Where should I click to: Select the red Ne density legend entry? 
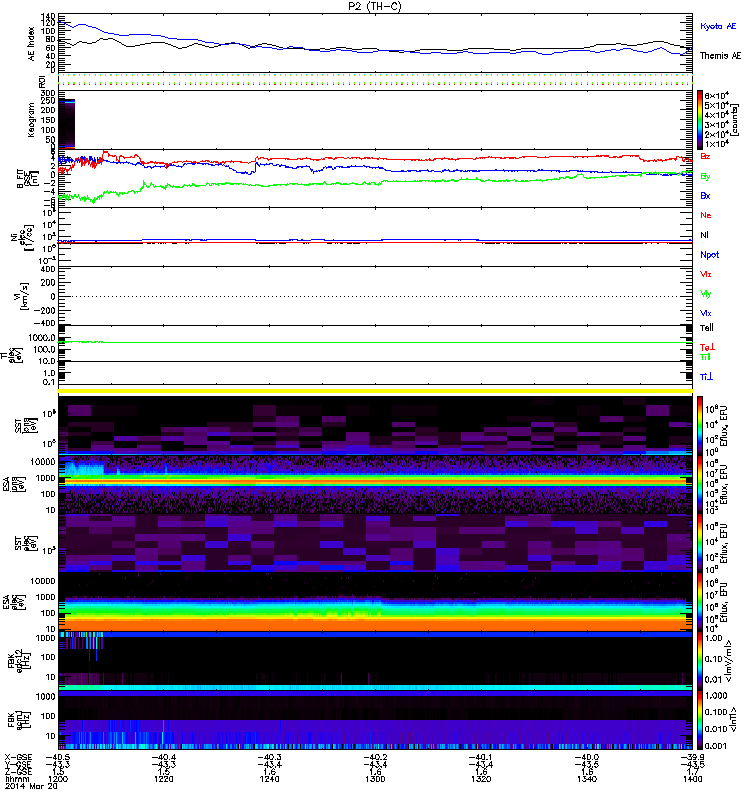point(705,215)
